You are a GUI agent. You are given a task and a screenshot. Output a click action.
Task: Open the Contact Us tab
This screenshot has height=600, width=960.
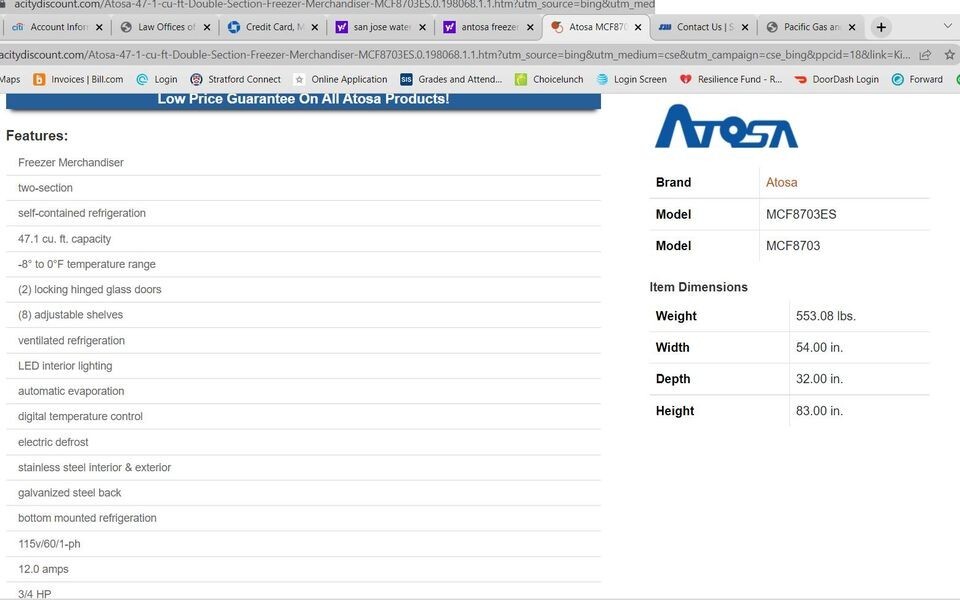click(704, 27)
